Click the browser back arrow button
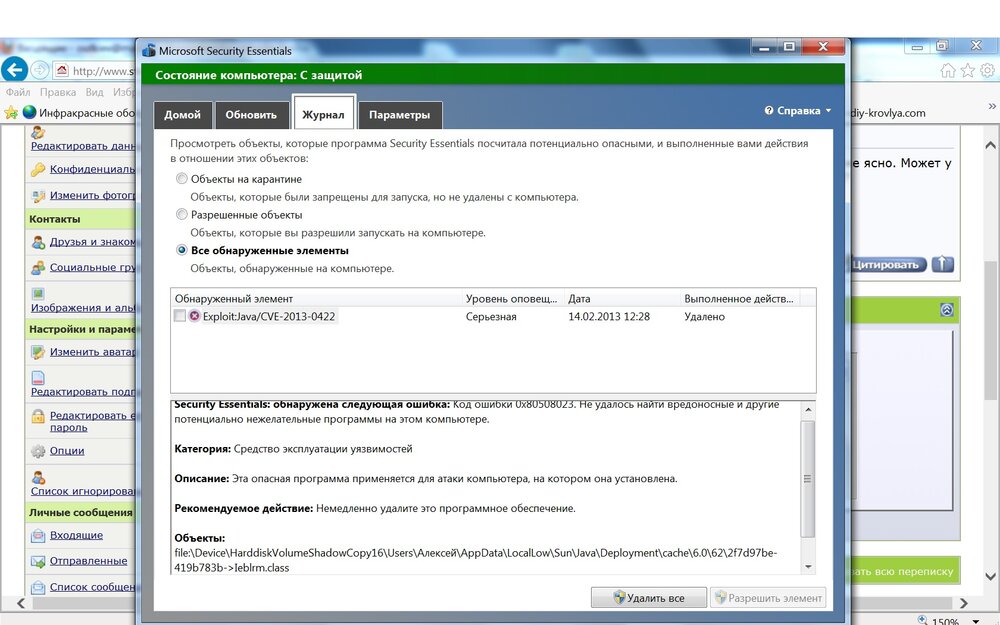Image resolution: width=1000 pixels, height=625 pixels. tap(14, 69)
